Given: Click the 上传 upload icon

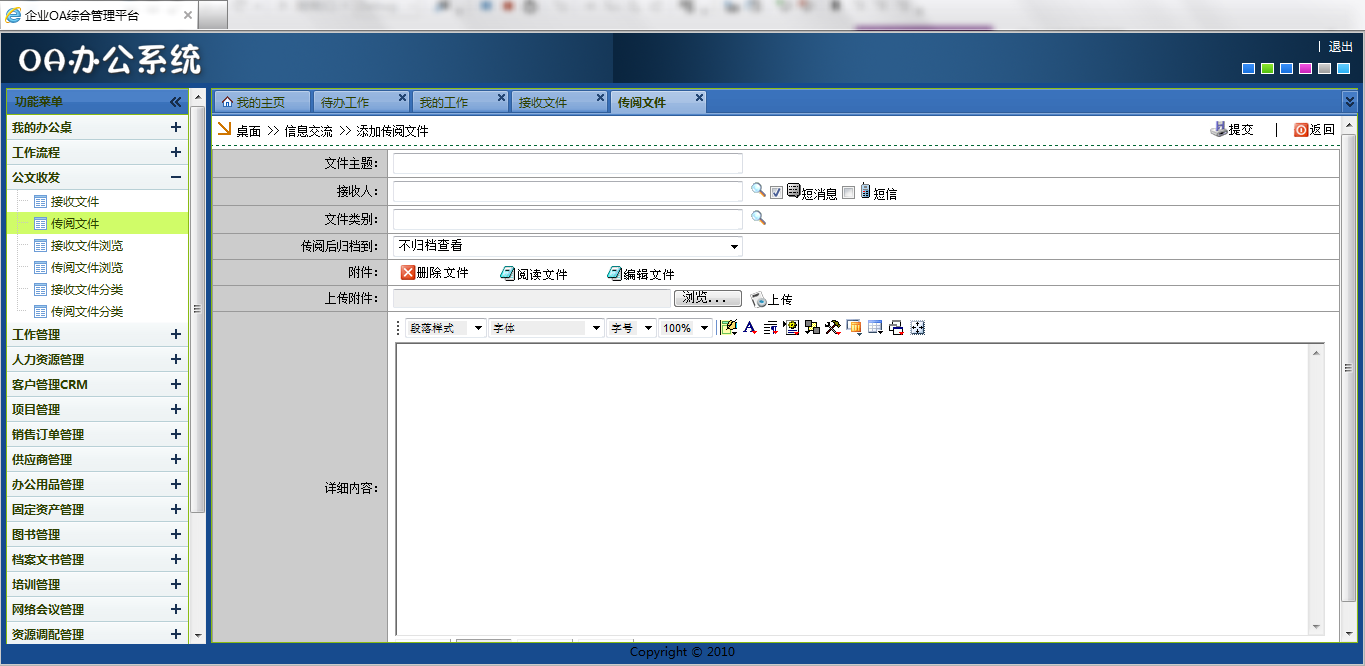Looking at the screenshot, I should pyautogui.click(x=758, y=299).
